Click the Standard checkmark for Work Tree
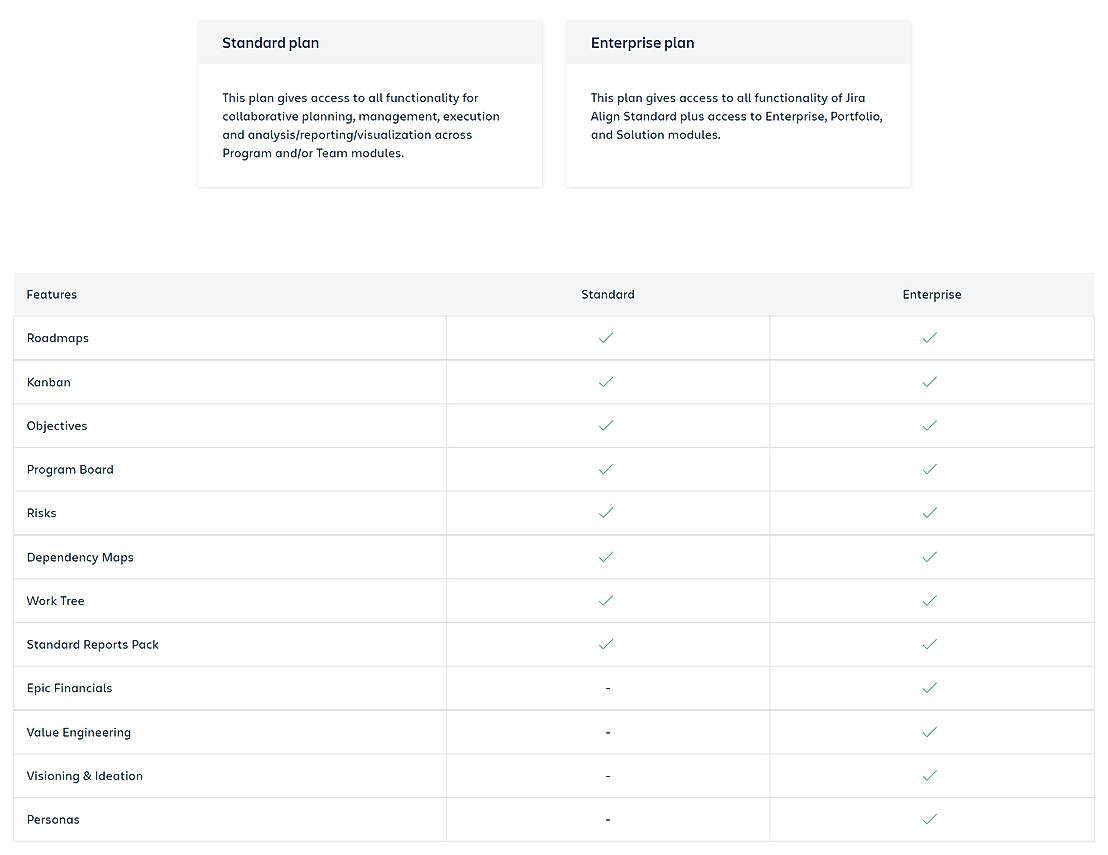 606,601
